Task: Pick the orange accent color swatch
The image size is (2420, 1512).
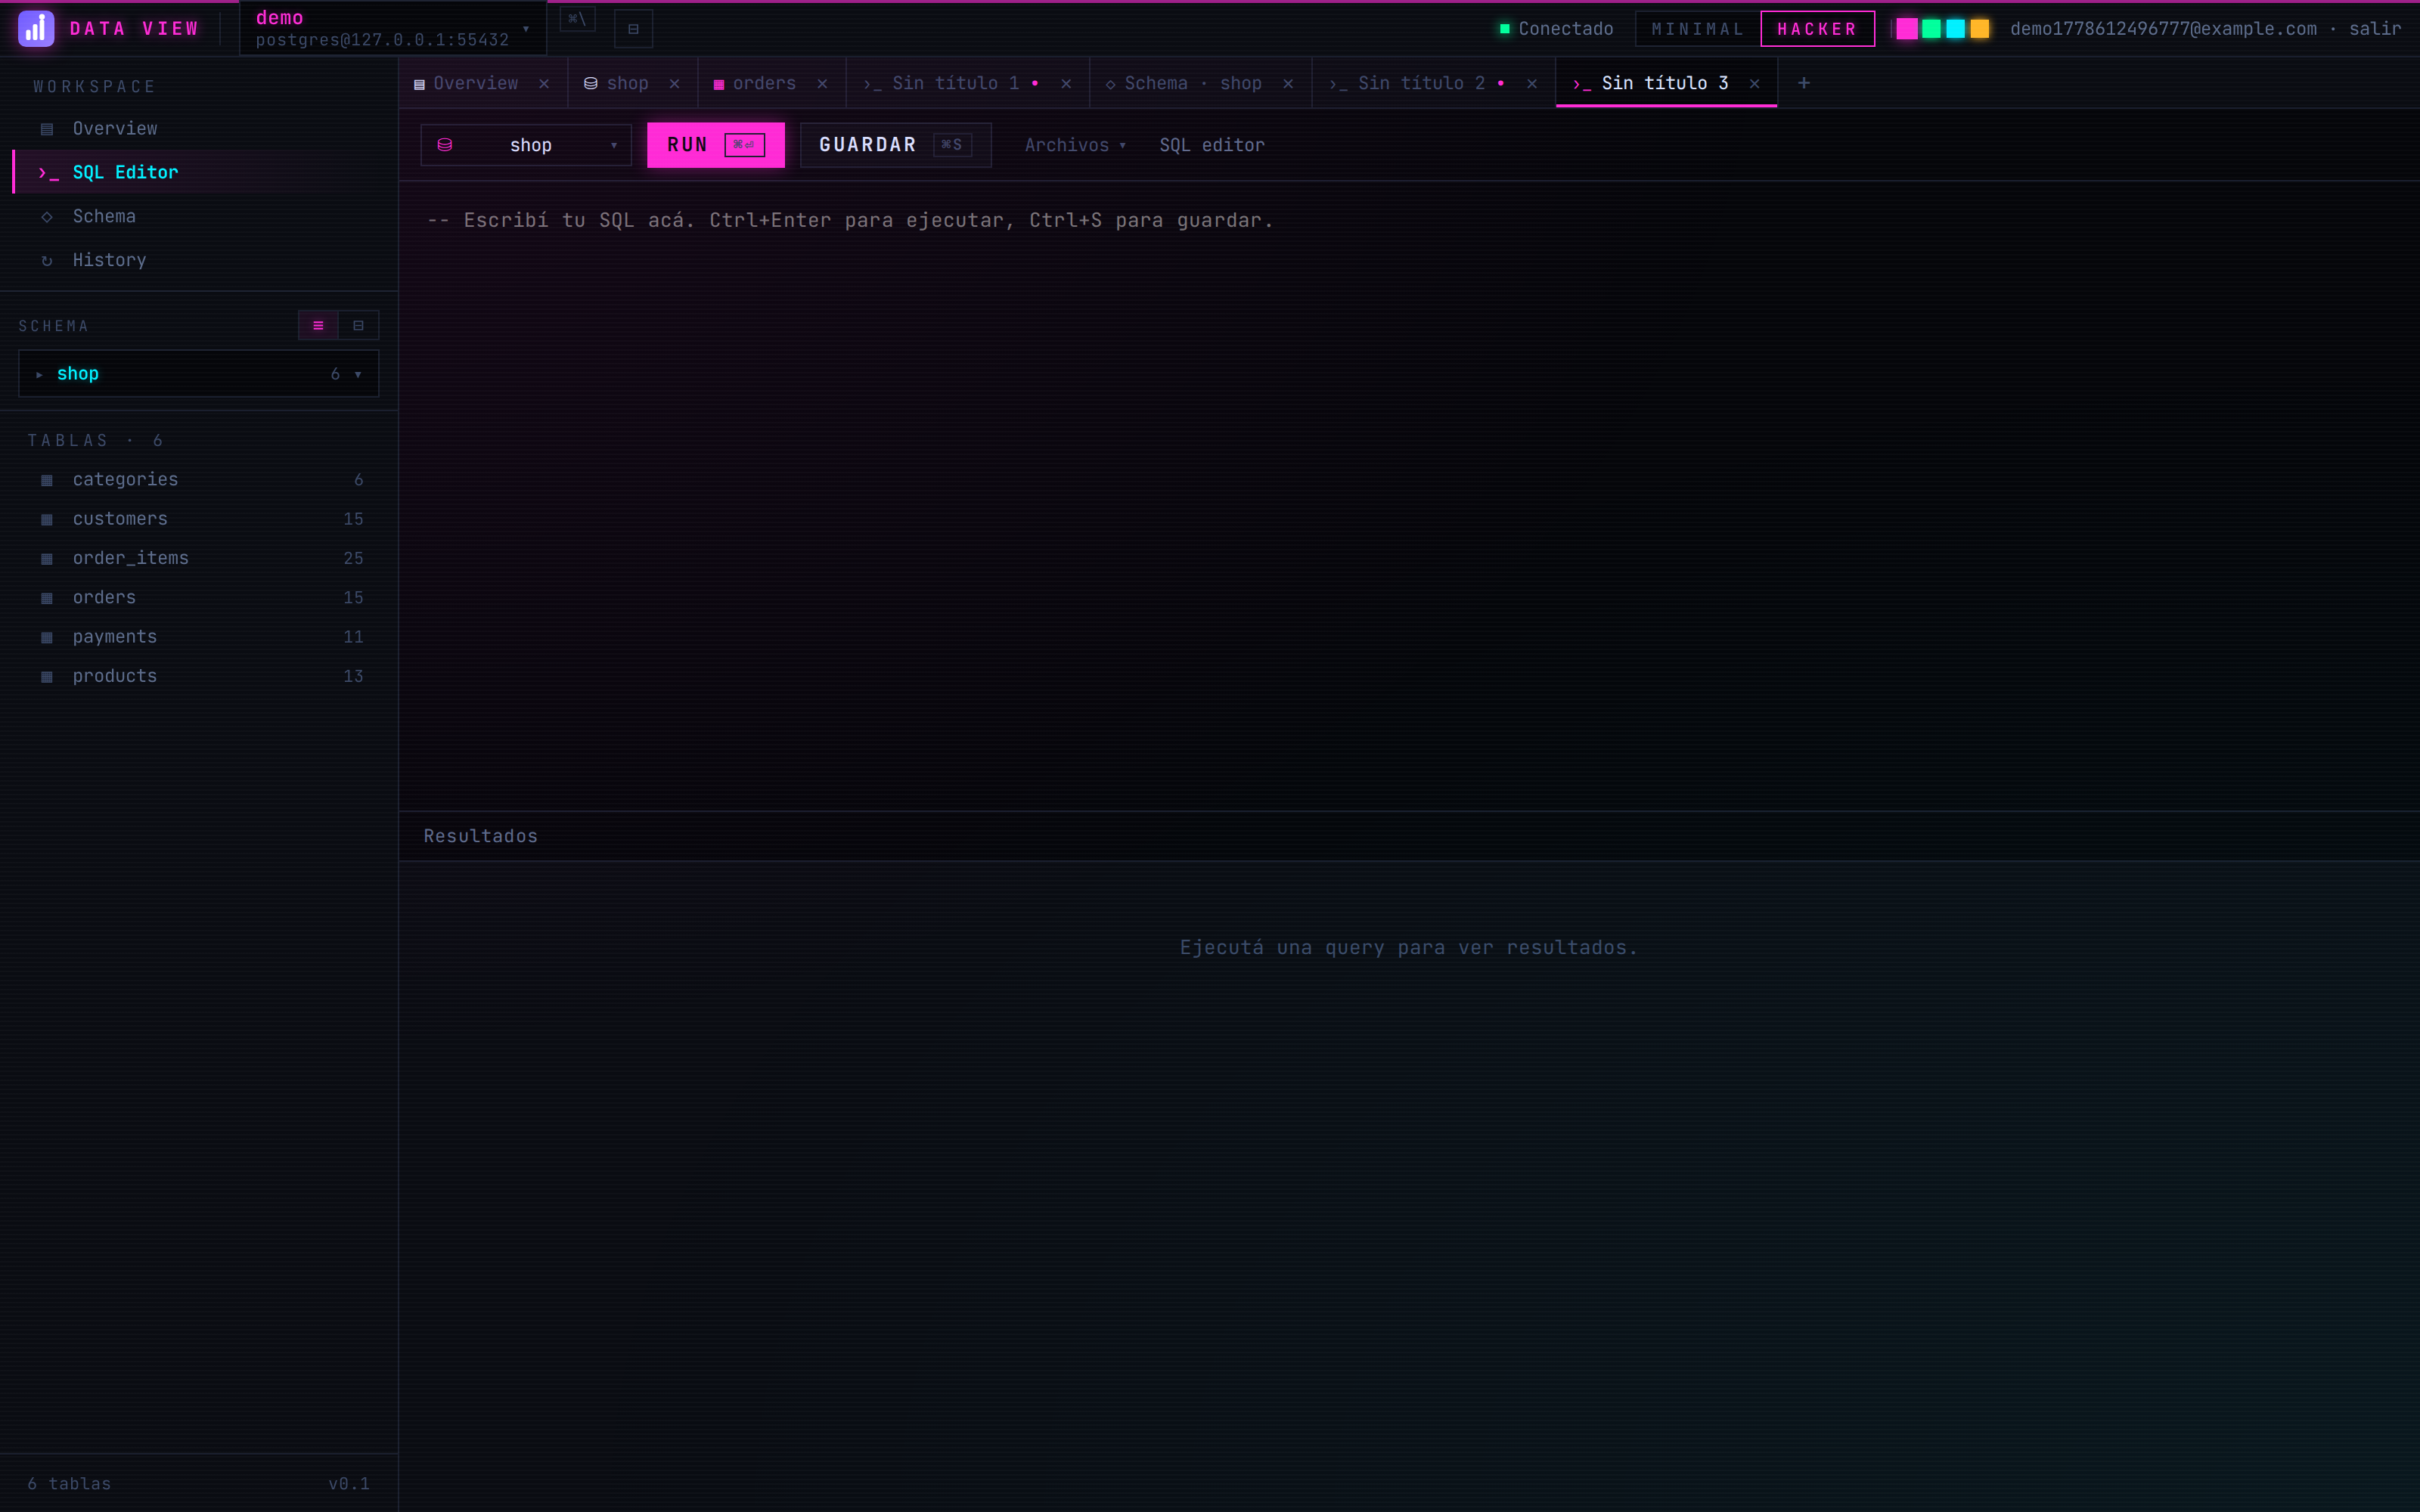Action: tap(1979, 29)
